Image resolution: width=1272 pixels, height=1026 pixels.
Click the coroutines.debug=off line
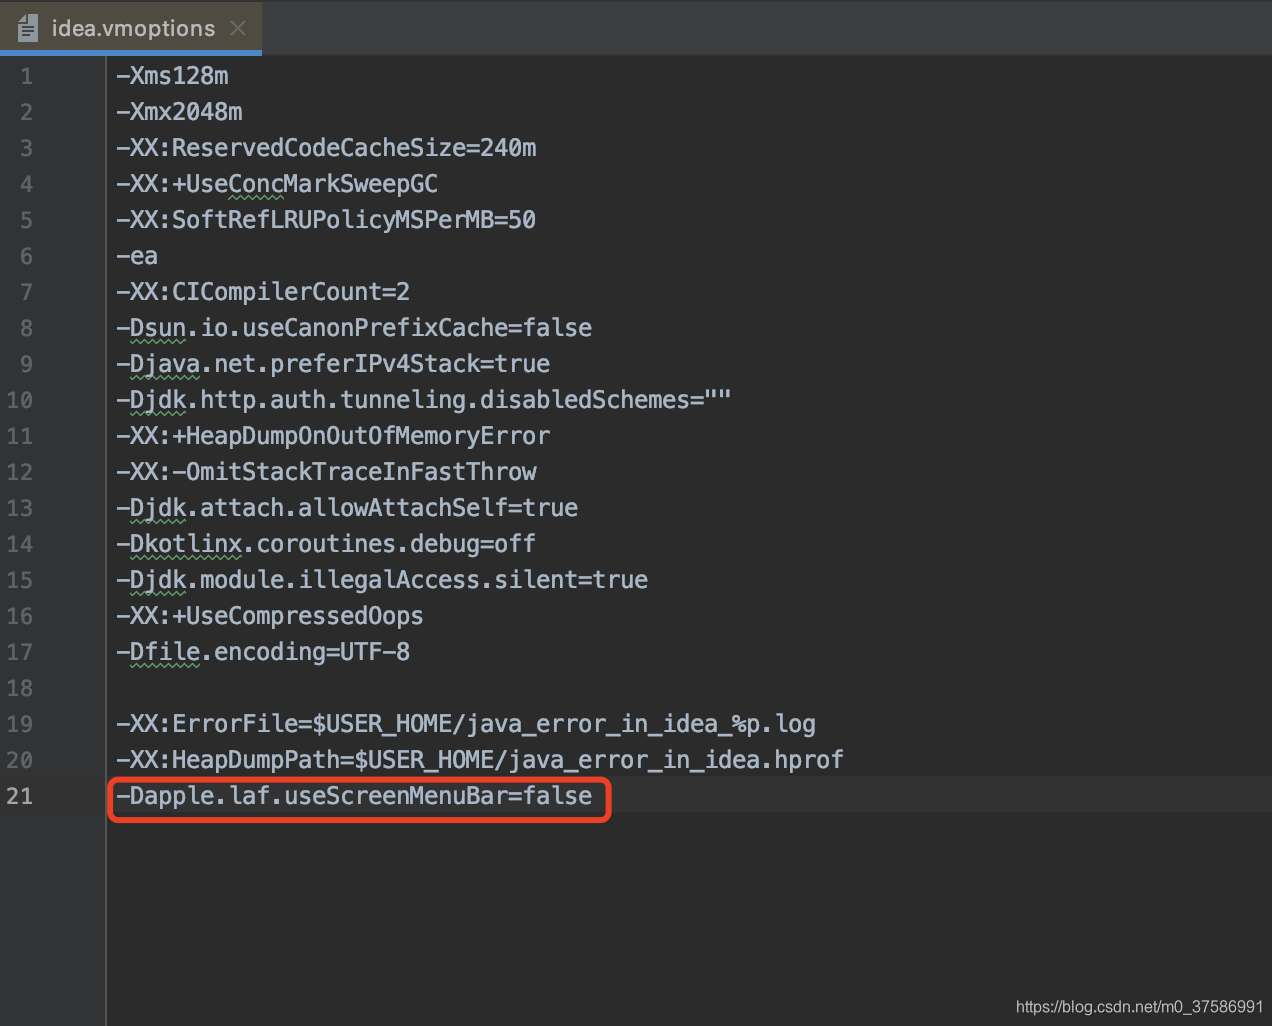coord(326,544)
